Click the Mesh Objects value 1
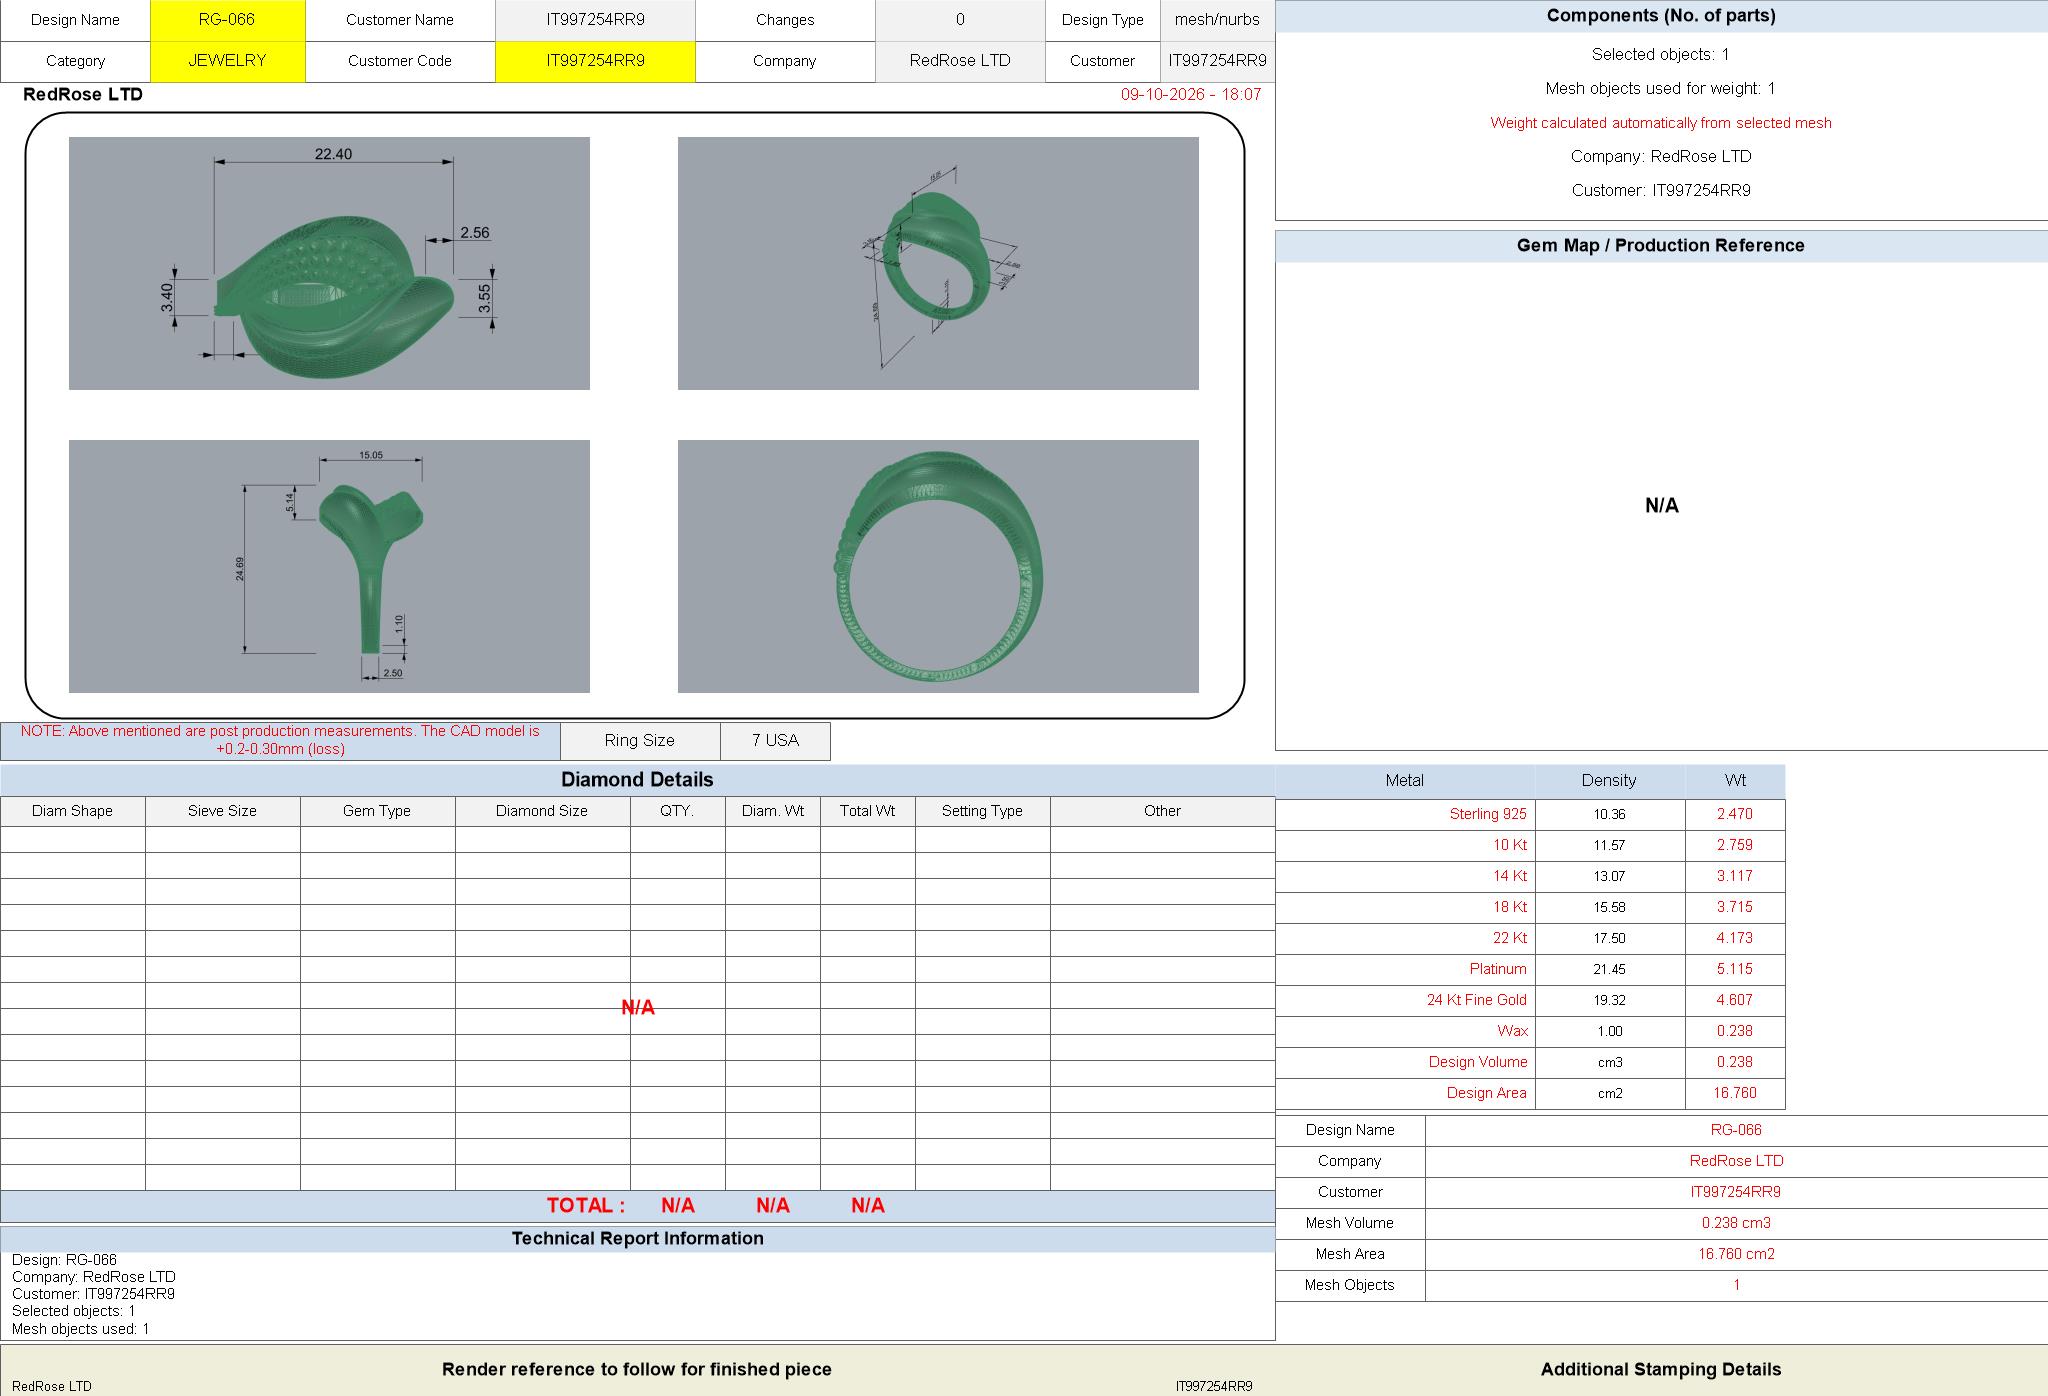Viewport: 2048px width, 1396px height. 1736,1285
